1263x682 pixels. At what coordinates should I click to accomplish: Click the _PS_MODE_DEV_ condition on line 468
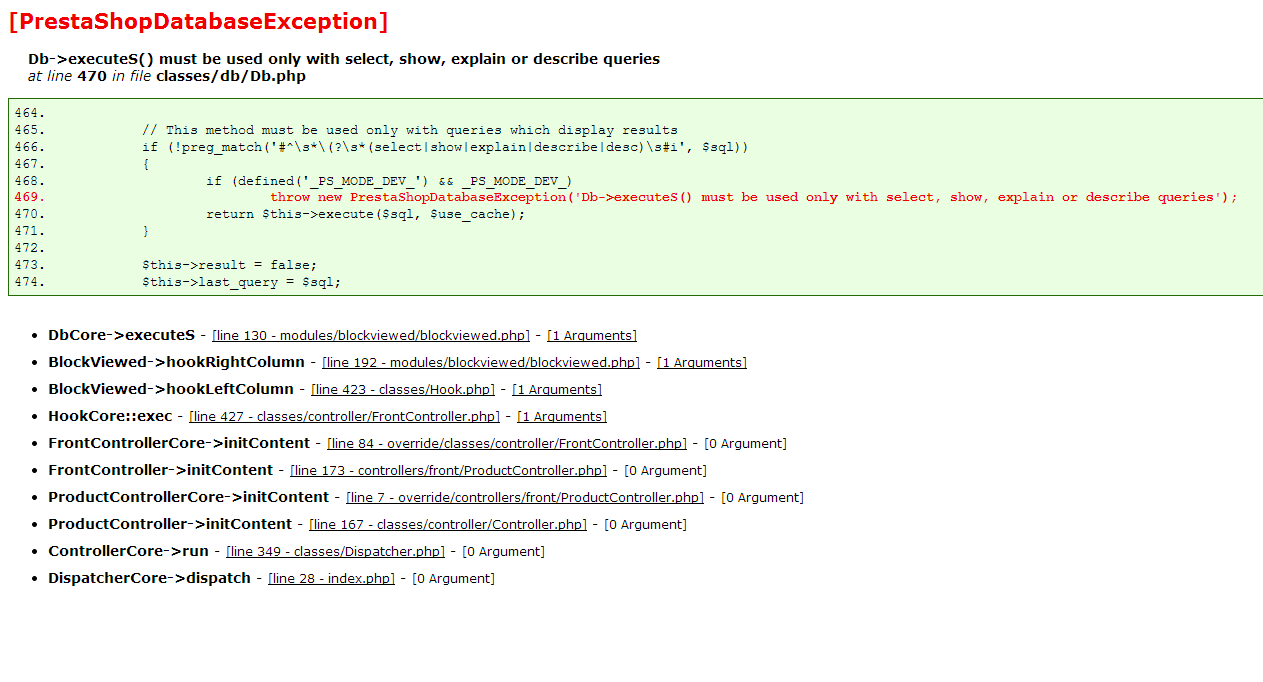[x=389, y=181]
